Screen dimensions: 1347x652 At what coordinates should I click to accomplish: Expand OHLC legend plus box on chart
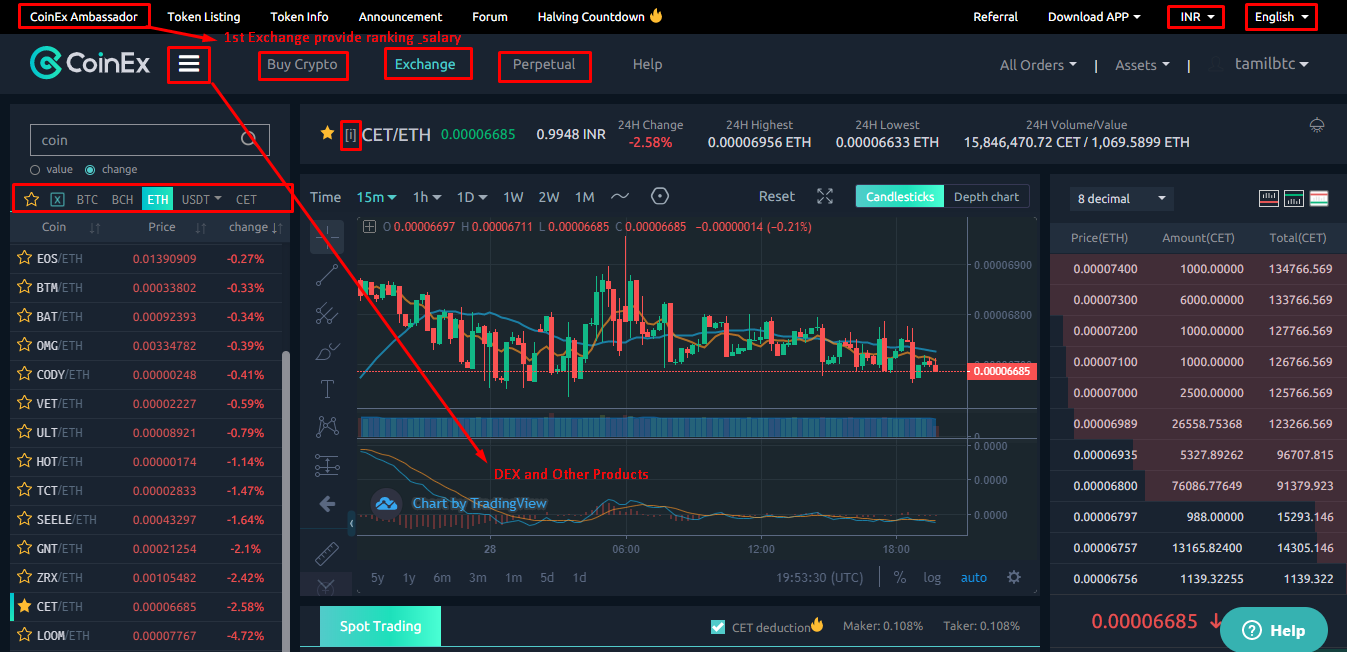[x=370, y=227]
